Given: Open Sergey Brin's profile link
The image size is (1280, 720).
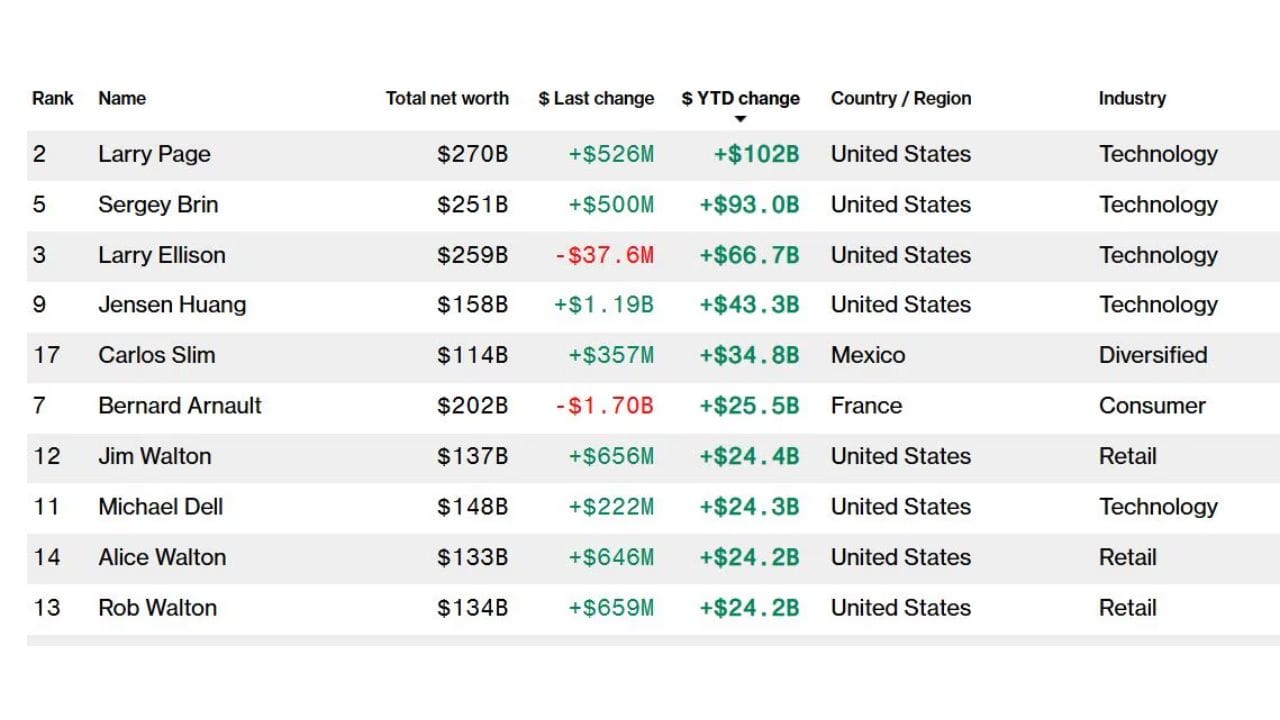Looking at the screenshot, I should (x=158, y=204).
